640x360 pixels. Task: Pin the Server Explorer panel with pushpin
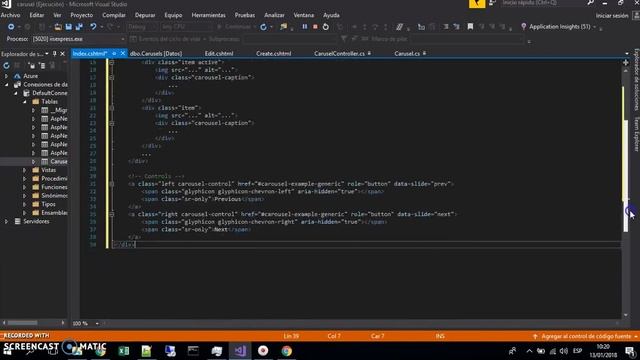[54, 53]
